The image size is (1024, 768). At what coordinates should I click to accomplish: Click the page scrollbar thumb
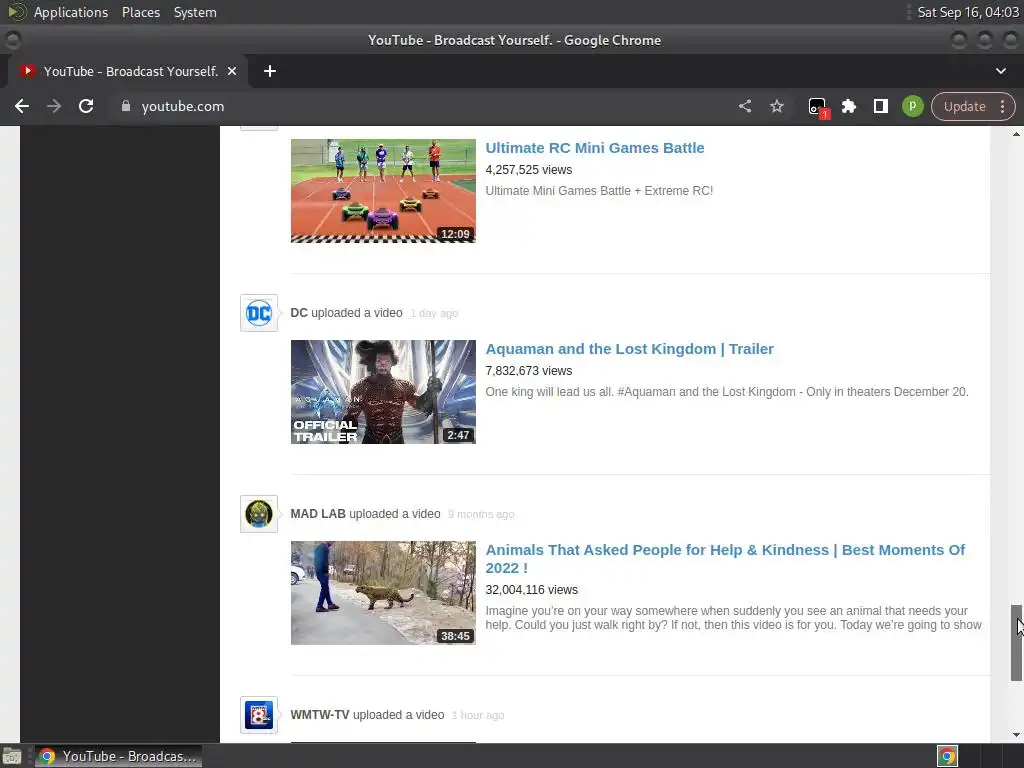(1016, 643)
